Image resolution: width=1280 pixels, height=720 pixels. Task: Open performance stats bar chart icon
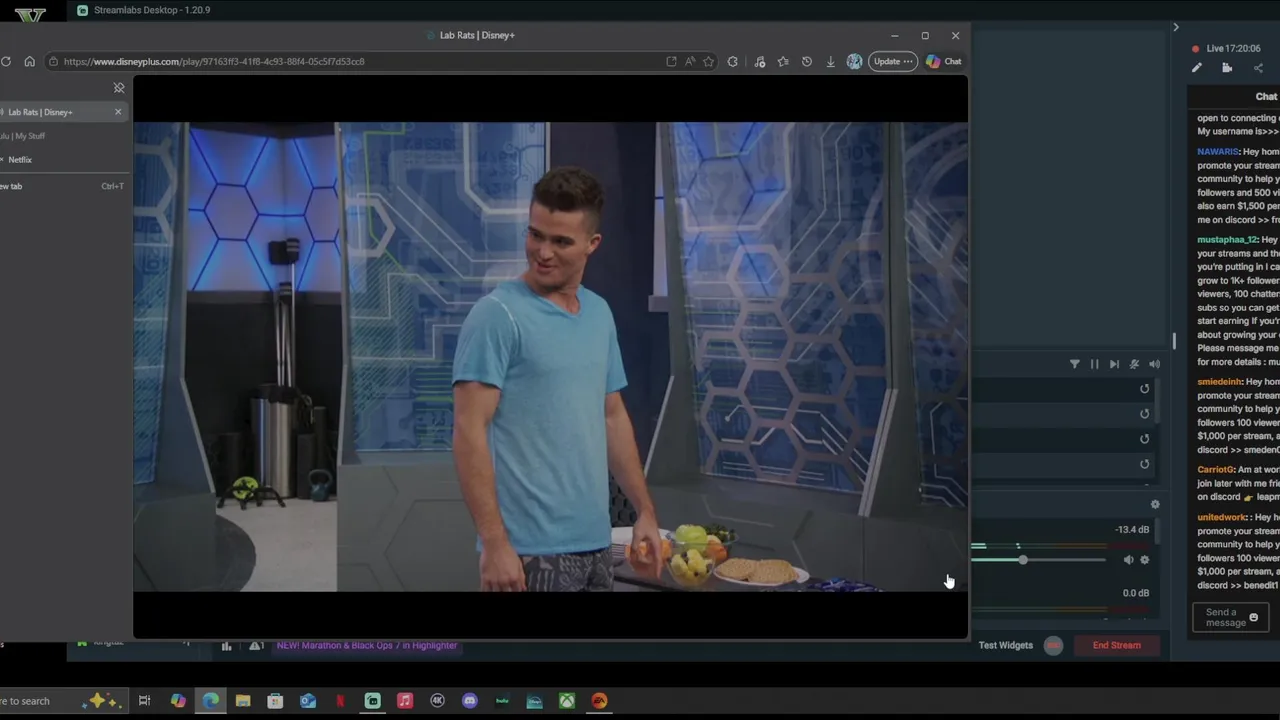point(227,645)
